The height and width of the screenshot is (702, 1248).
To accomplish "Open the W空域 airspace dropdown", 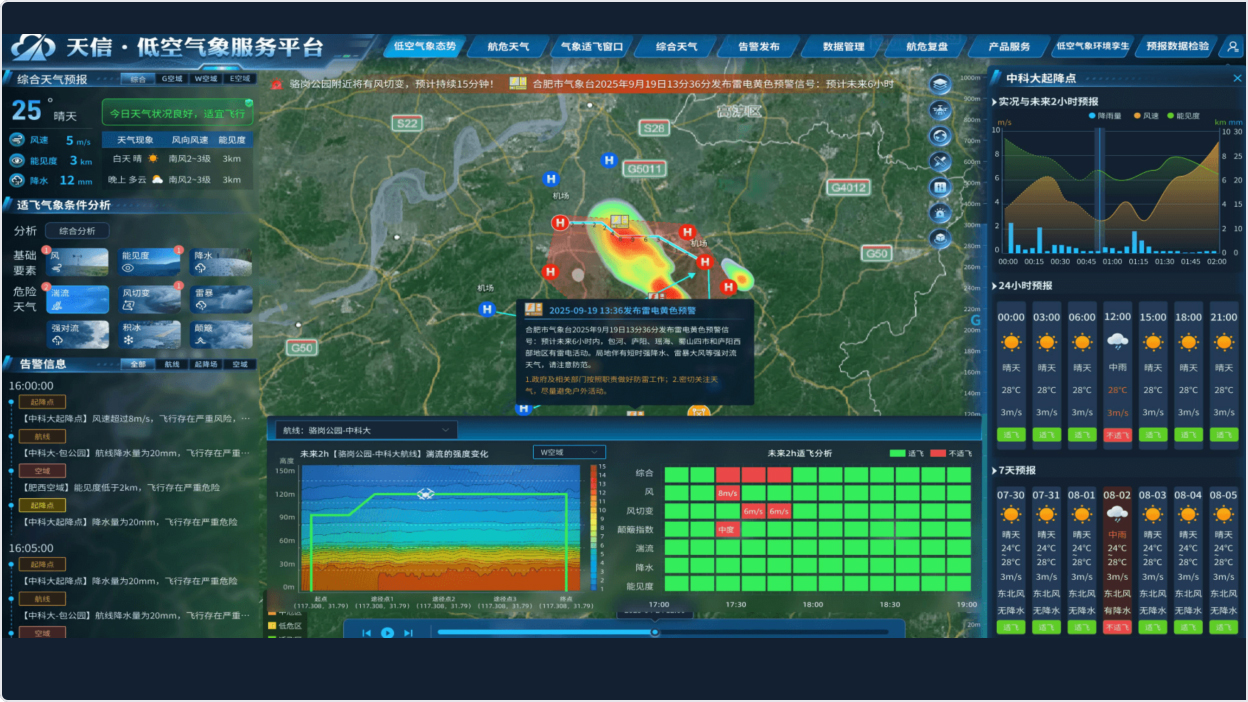I will click(568, 452).
